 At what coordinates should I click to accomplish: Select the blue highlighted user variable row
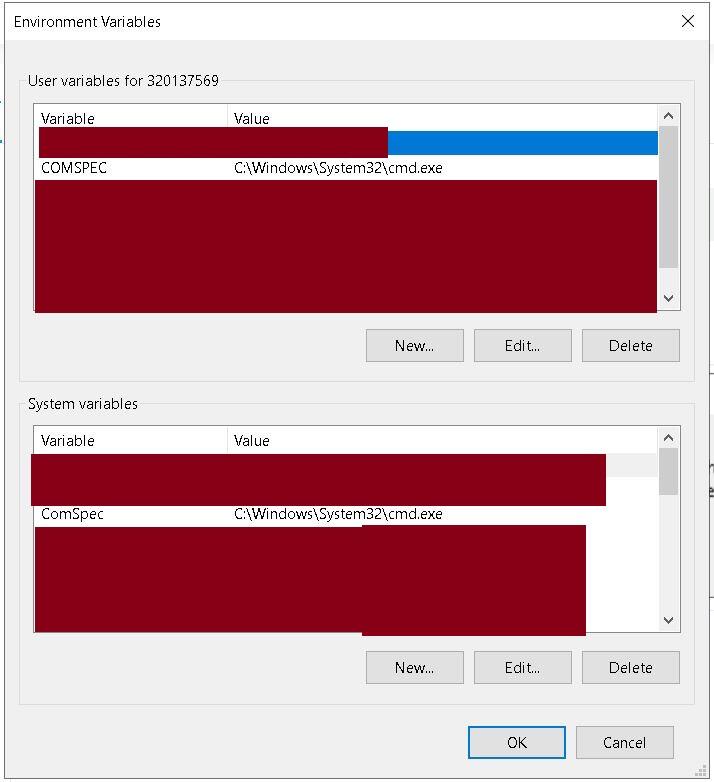(x=346, y=143)
